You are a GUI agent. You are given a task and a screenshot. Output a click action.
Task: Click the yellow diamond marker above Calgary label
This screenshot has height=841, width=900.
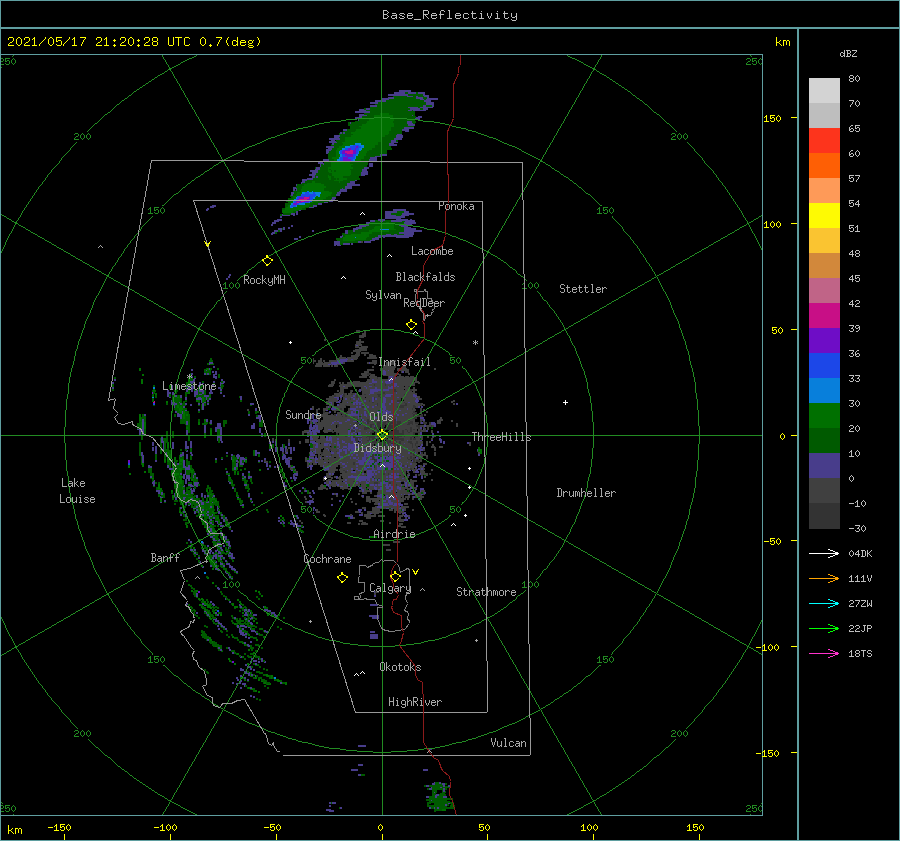click(x=395, y=576)
